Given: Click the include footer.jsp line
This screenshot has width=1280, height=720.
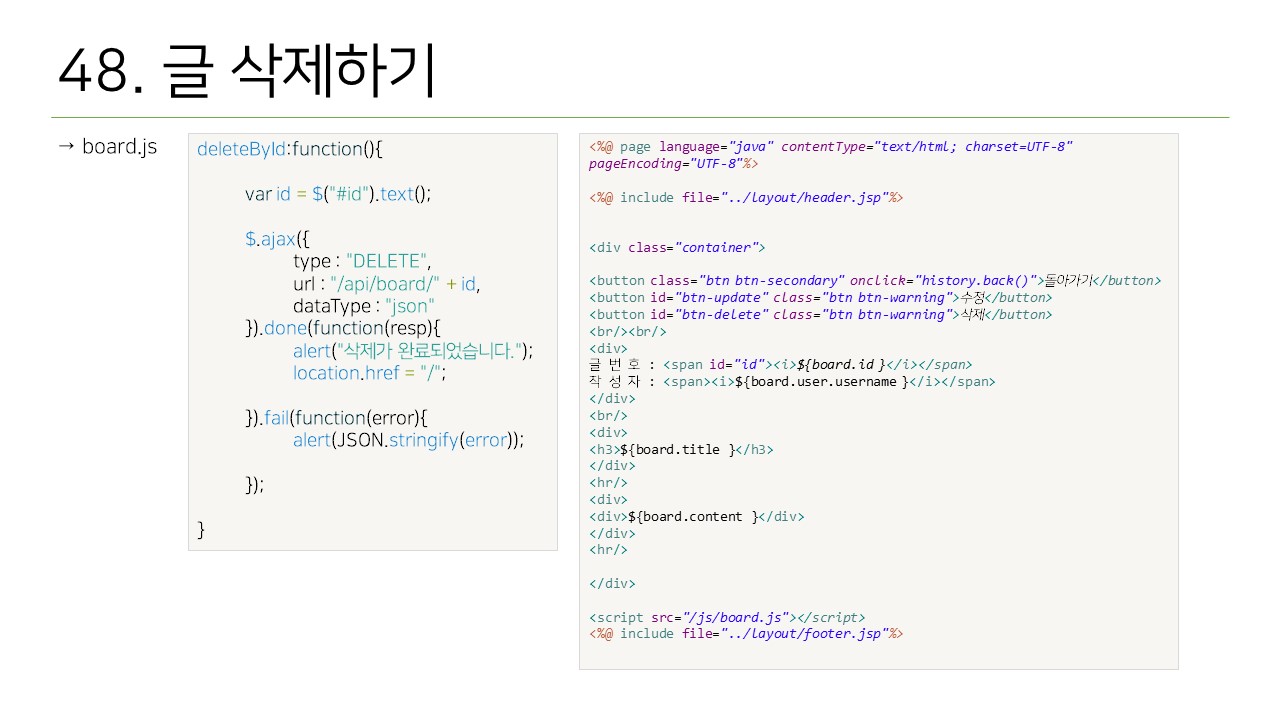Looking at the screenshot, I should (x=746, y=633).
